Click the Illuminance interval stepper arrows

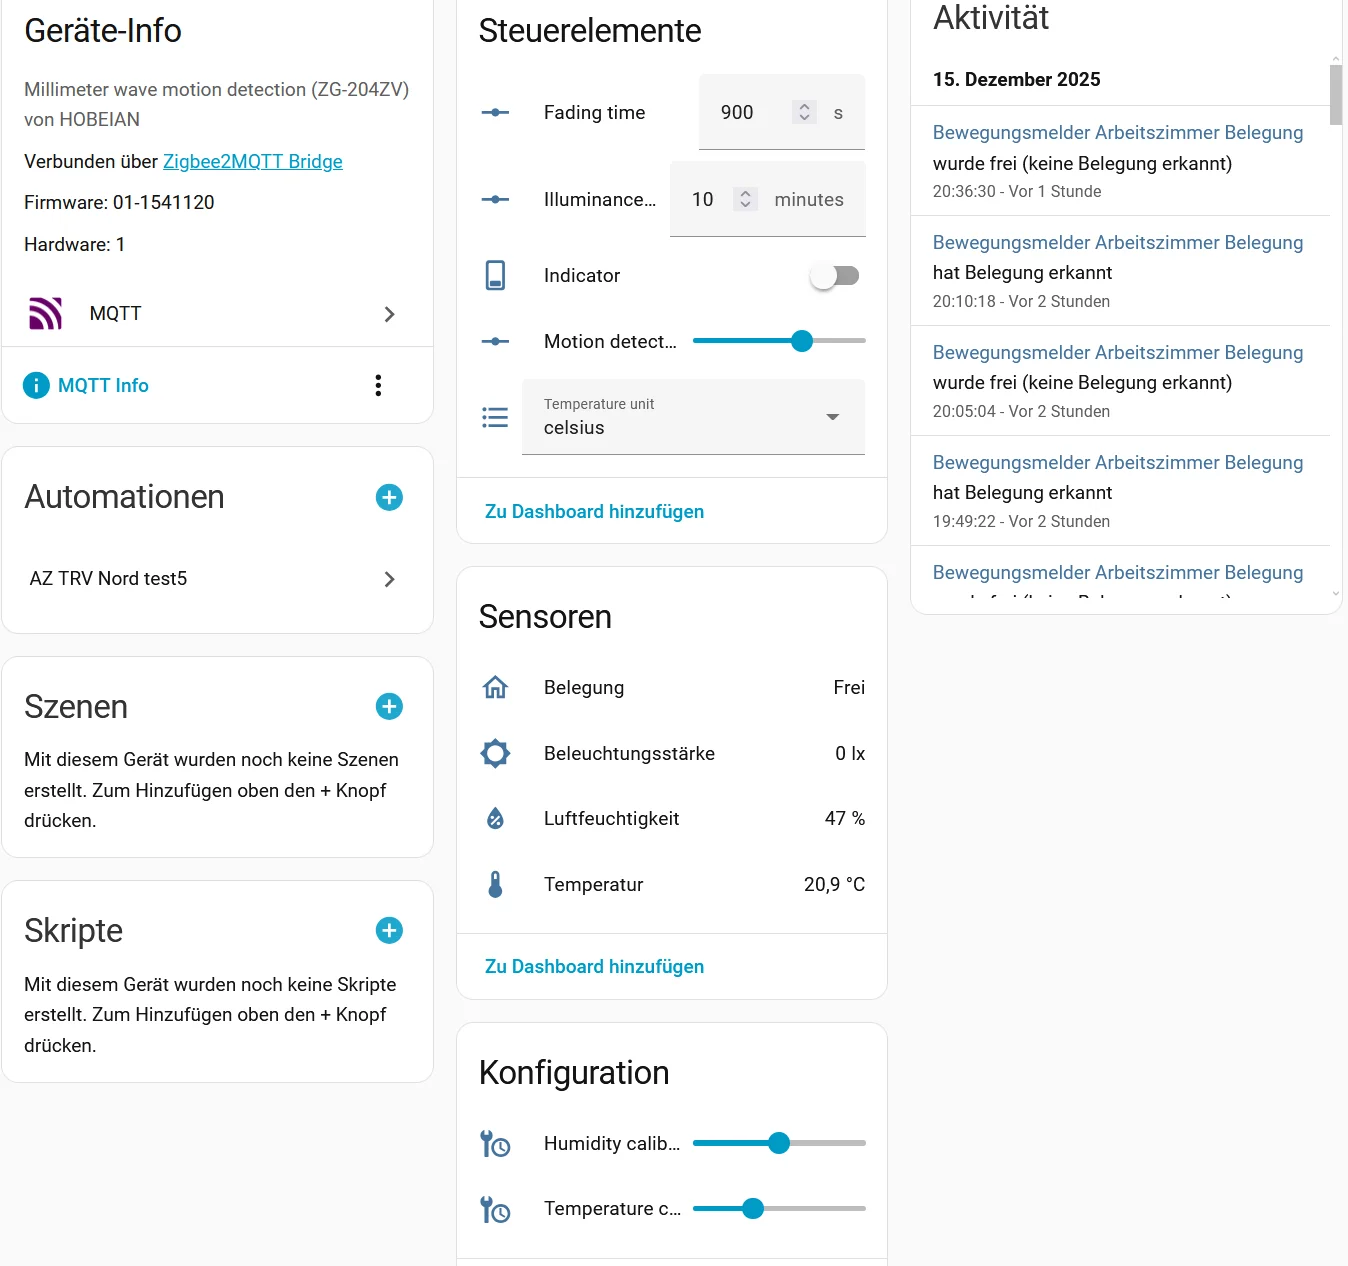pyautogui.click(x=745, y=200)
